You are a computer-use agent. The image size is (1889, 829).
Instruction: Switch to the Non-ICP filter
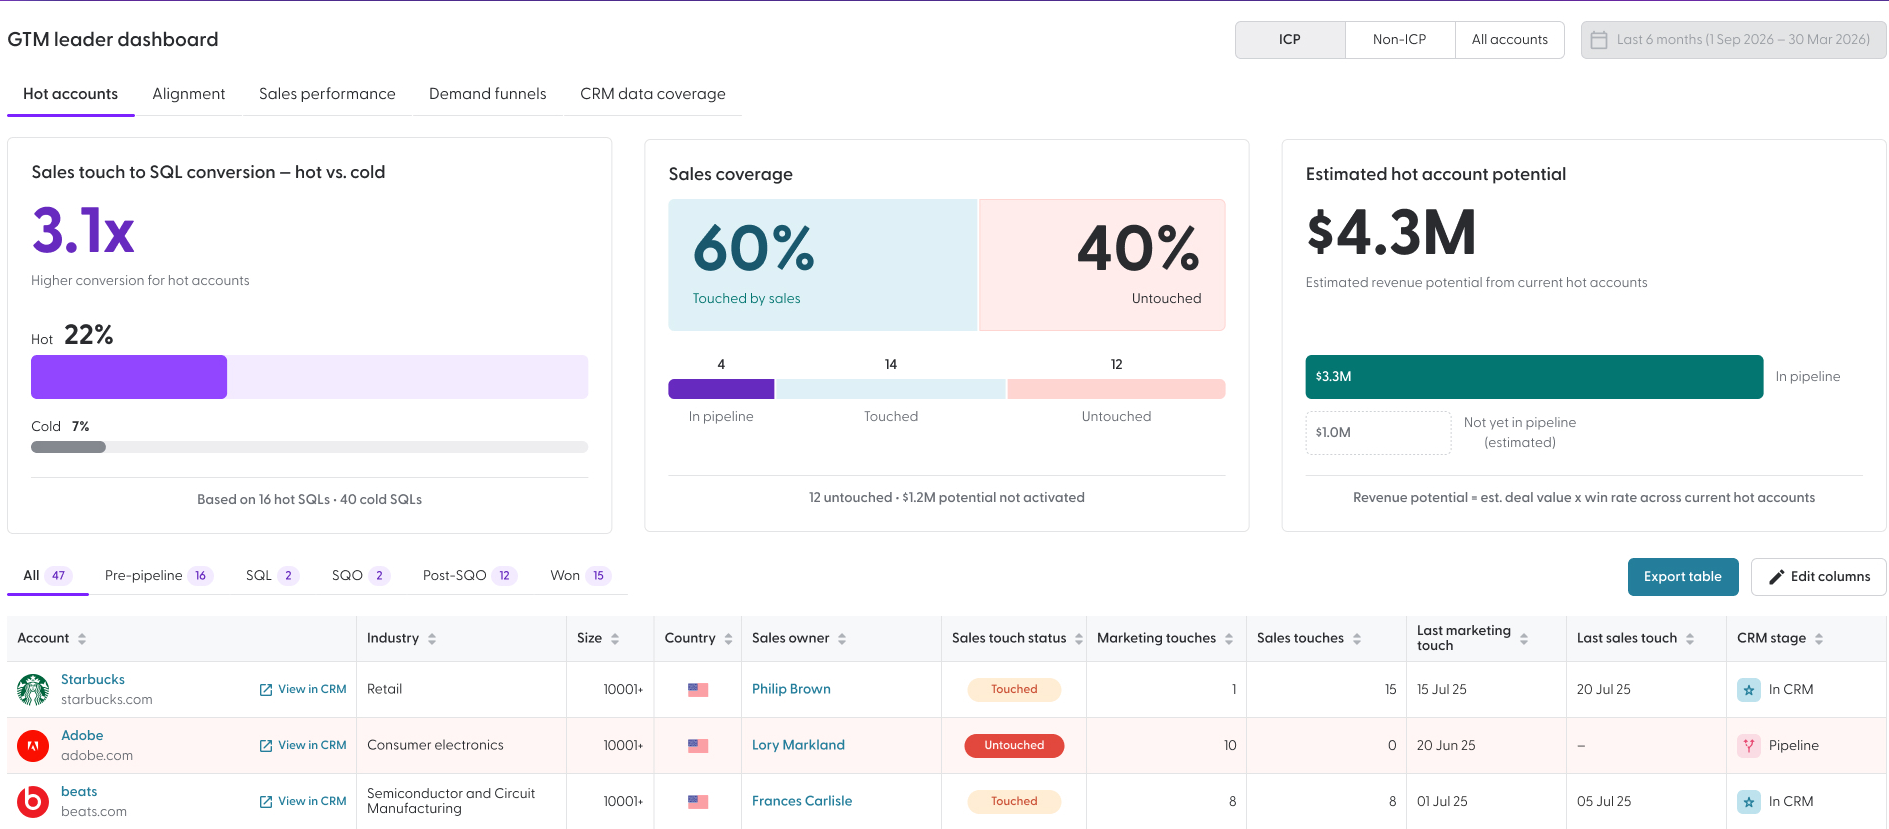coord(1400,40)
